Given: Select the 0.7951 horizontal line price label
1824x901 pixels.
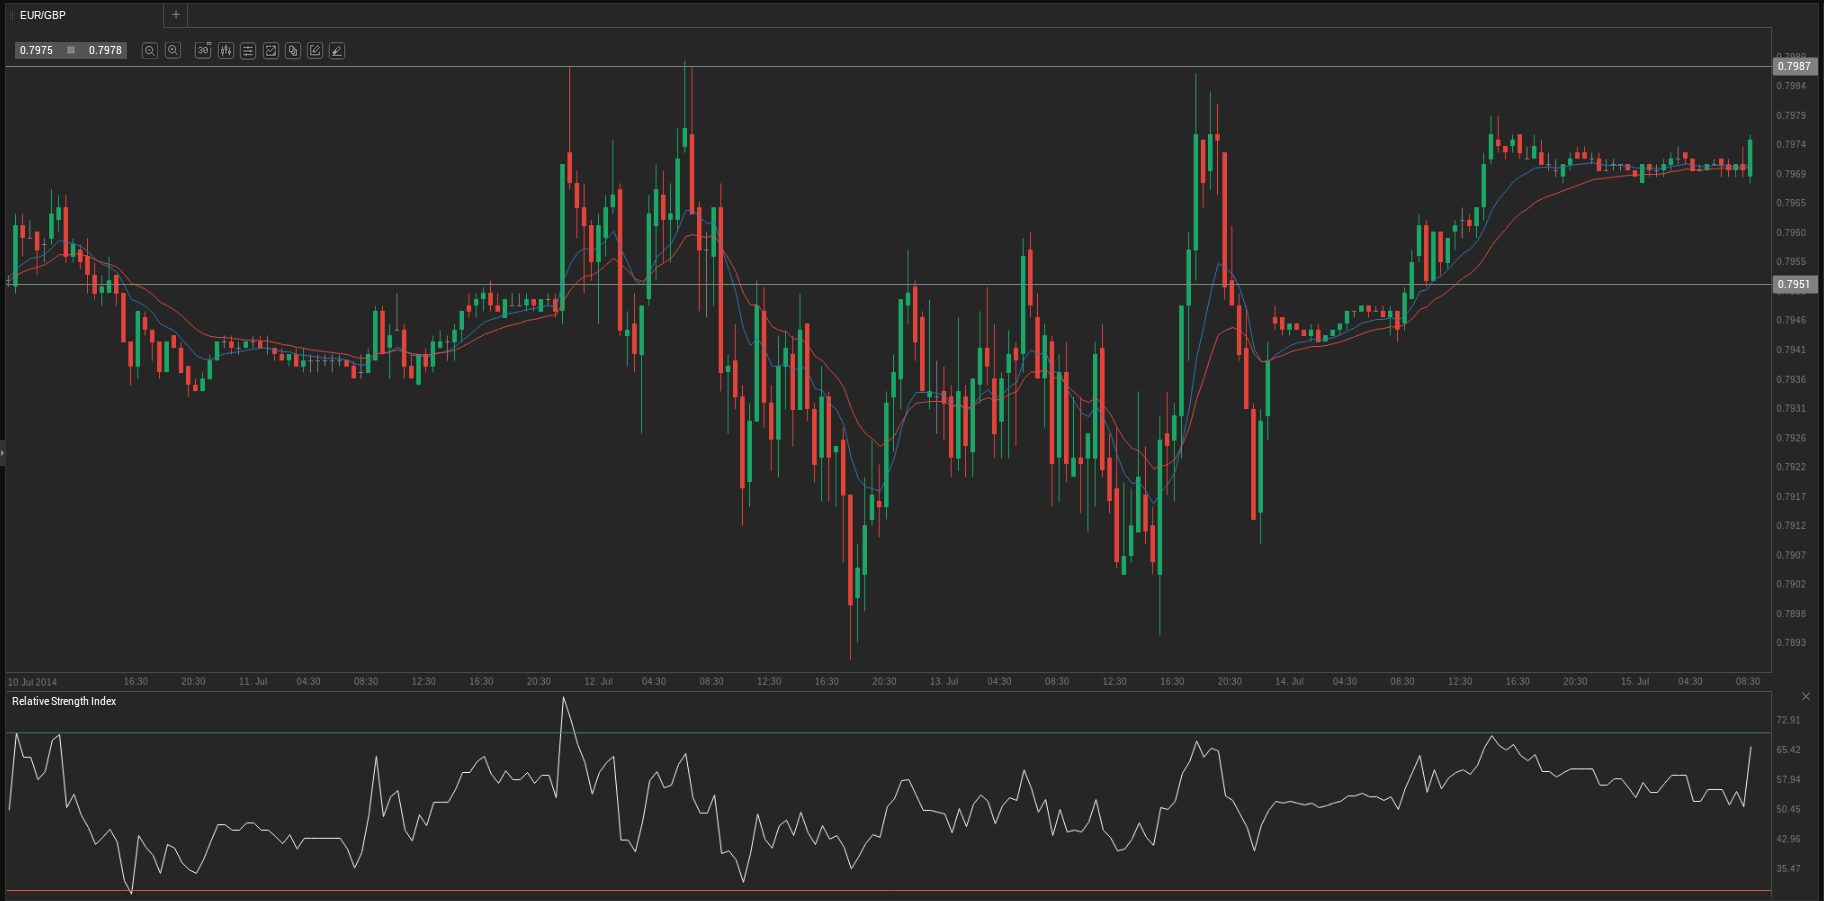Looking at the screenshot, I should 1794,284.
